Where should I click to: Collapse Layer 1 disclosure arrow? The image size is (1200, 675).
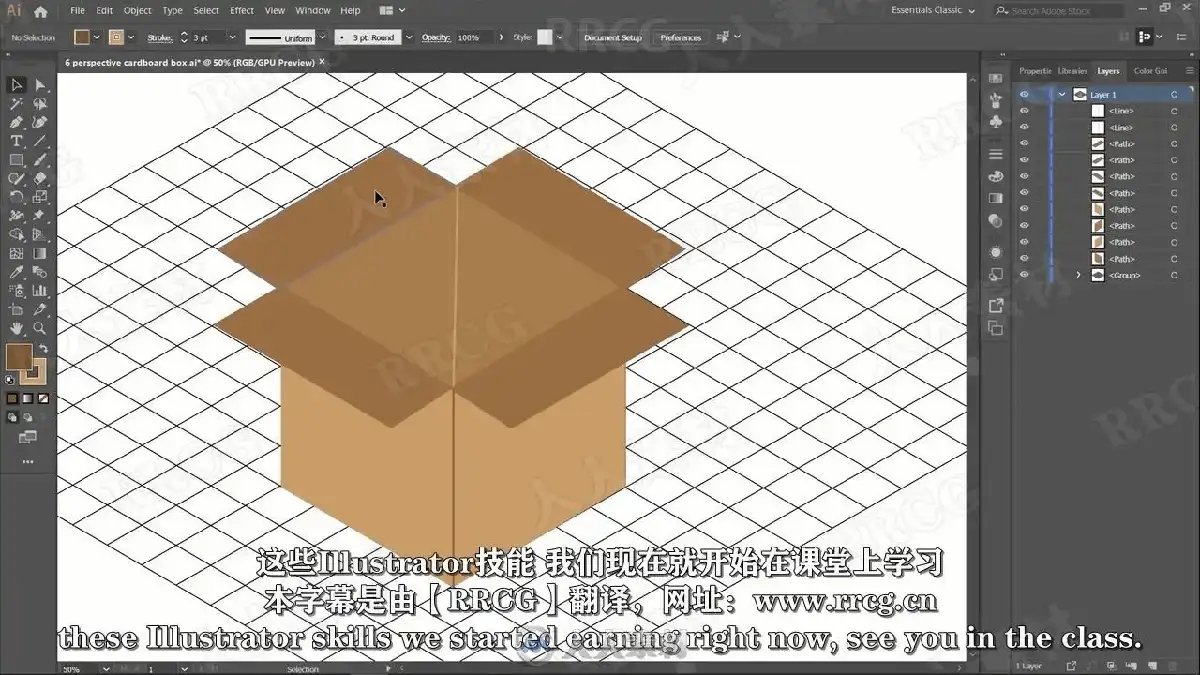tap(1061, 95)
